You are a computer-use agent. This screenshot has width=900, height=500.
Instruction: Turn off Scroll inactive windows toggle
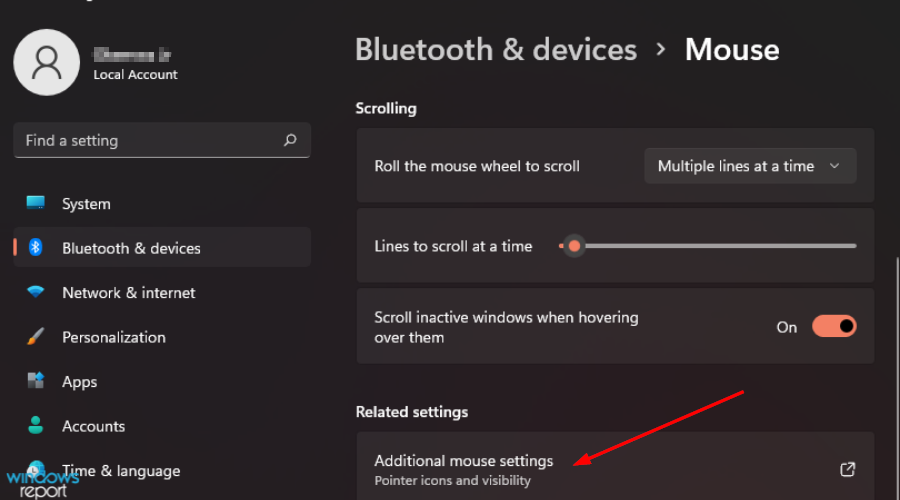834,326
